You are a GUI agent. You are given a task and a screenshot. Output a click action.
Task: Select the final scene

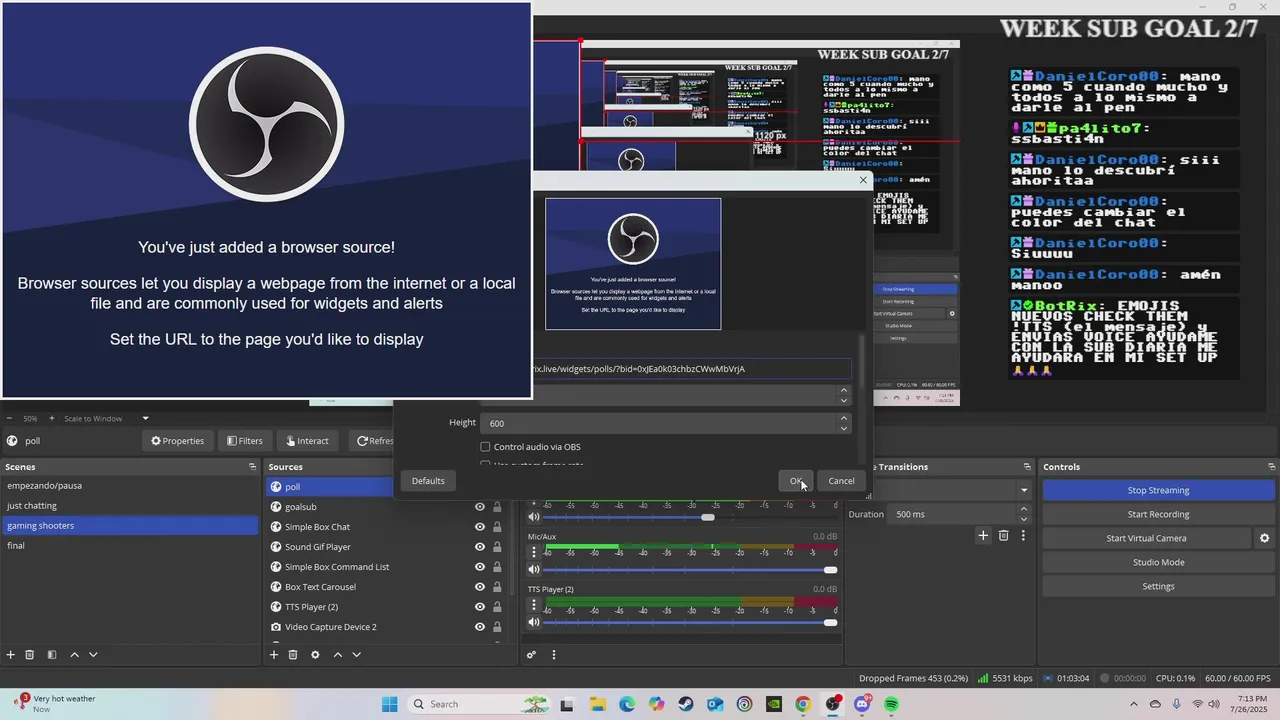[130, 546]
